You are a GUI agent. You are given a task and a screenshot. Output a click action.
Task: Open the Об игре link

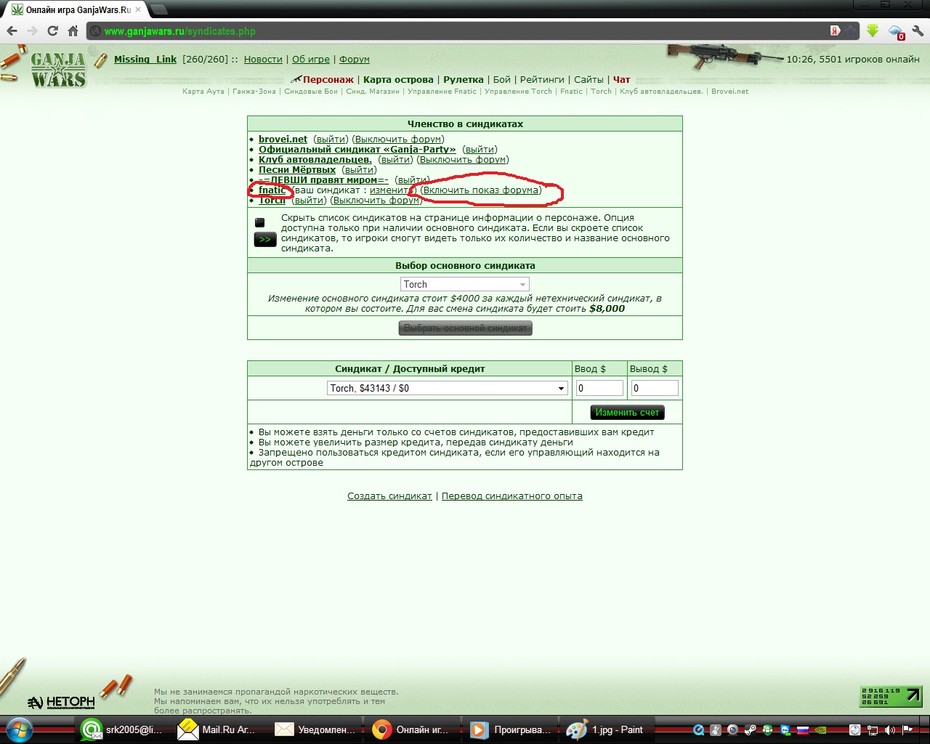[x=311, y=59]
